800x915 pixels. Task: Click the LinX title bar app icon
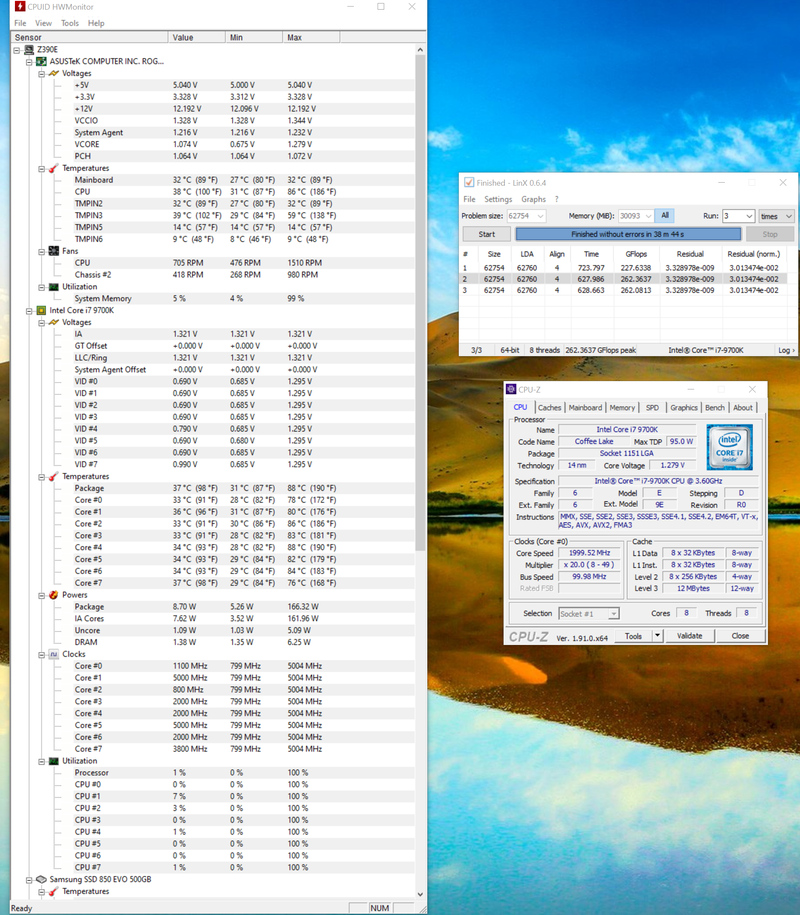coord(469,183)
